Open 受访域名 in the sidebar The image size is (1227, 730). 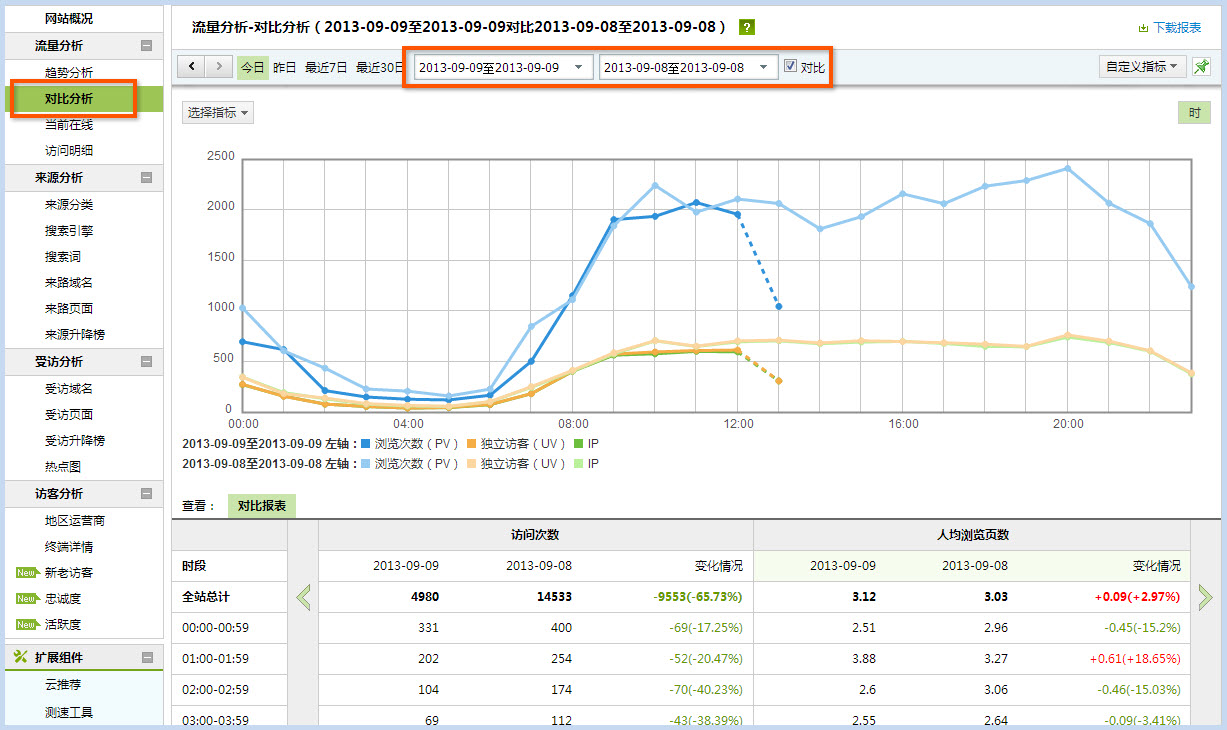click(69, 388)
